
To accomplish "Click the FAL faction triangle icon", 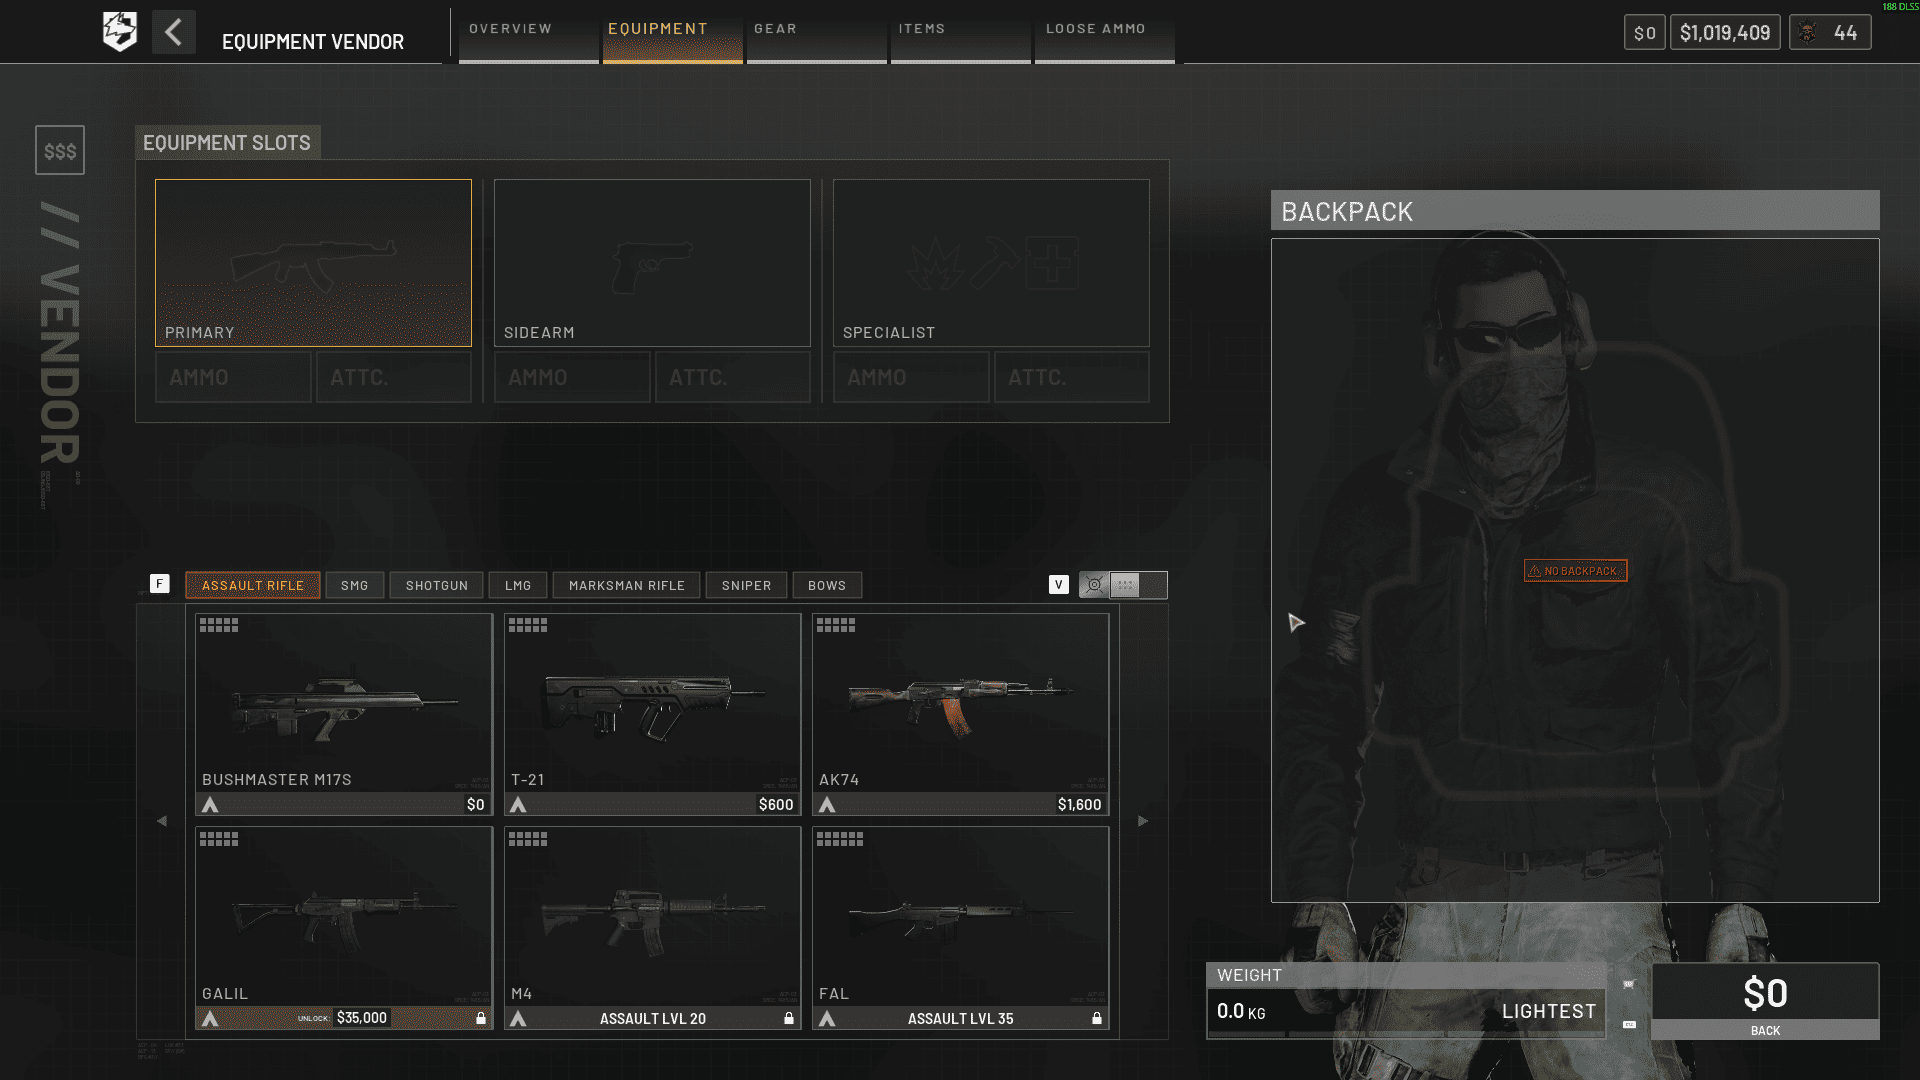I will click(x=827, y=1018).
